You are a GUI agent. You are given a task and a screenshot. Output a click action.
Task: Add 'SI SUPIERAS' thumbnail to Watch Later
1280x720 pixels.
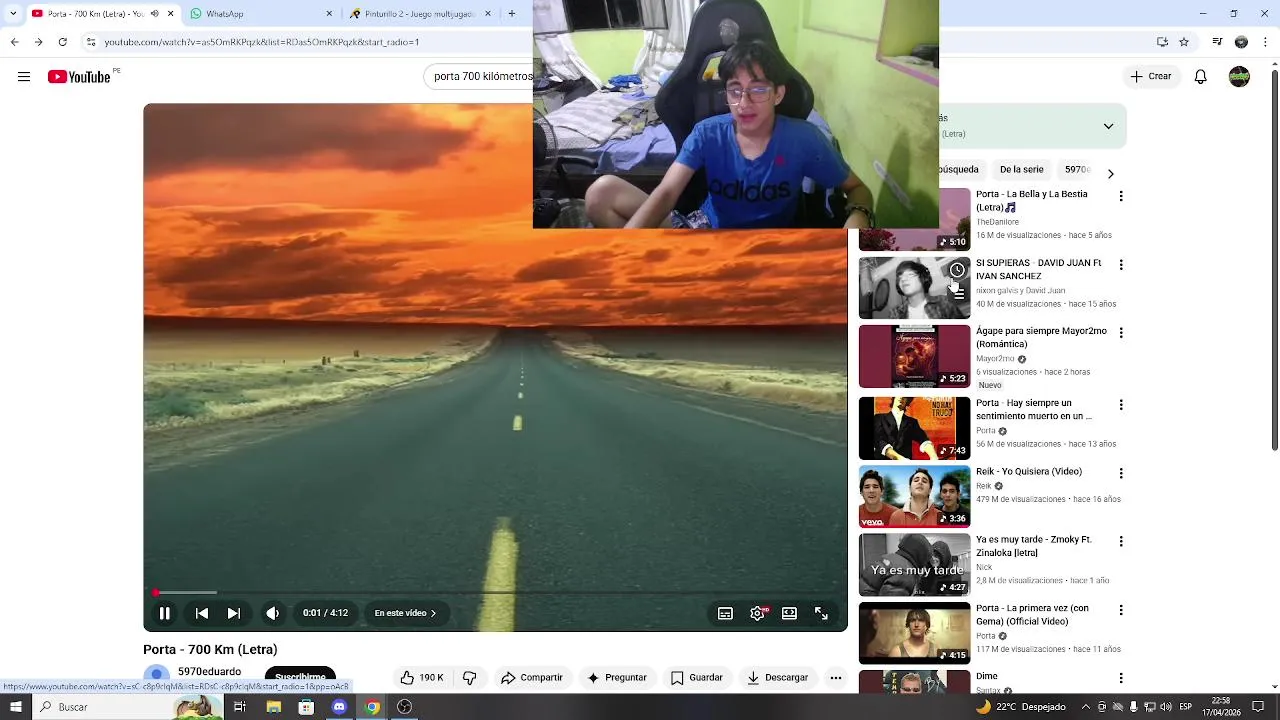tap(957, 270)
